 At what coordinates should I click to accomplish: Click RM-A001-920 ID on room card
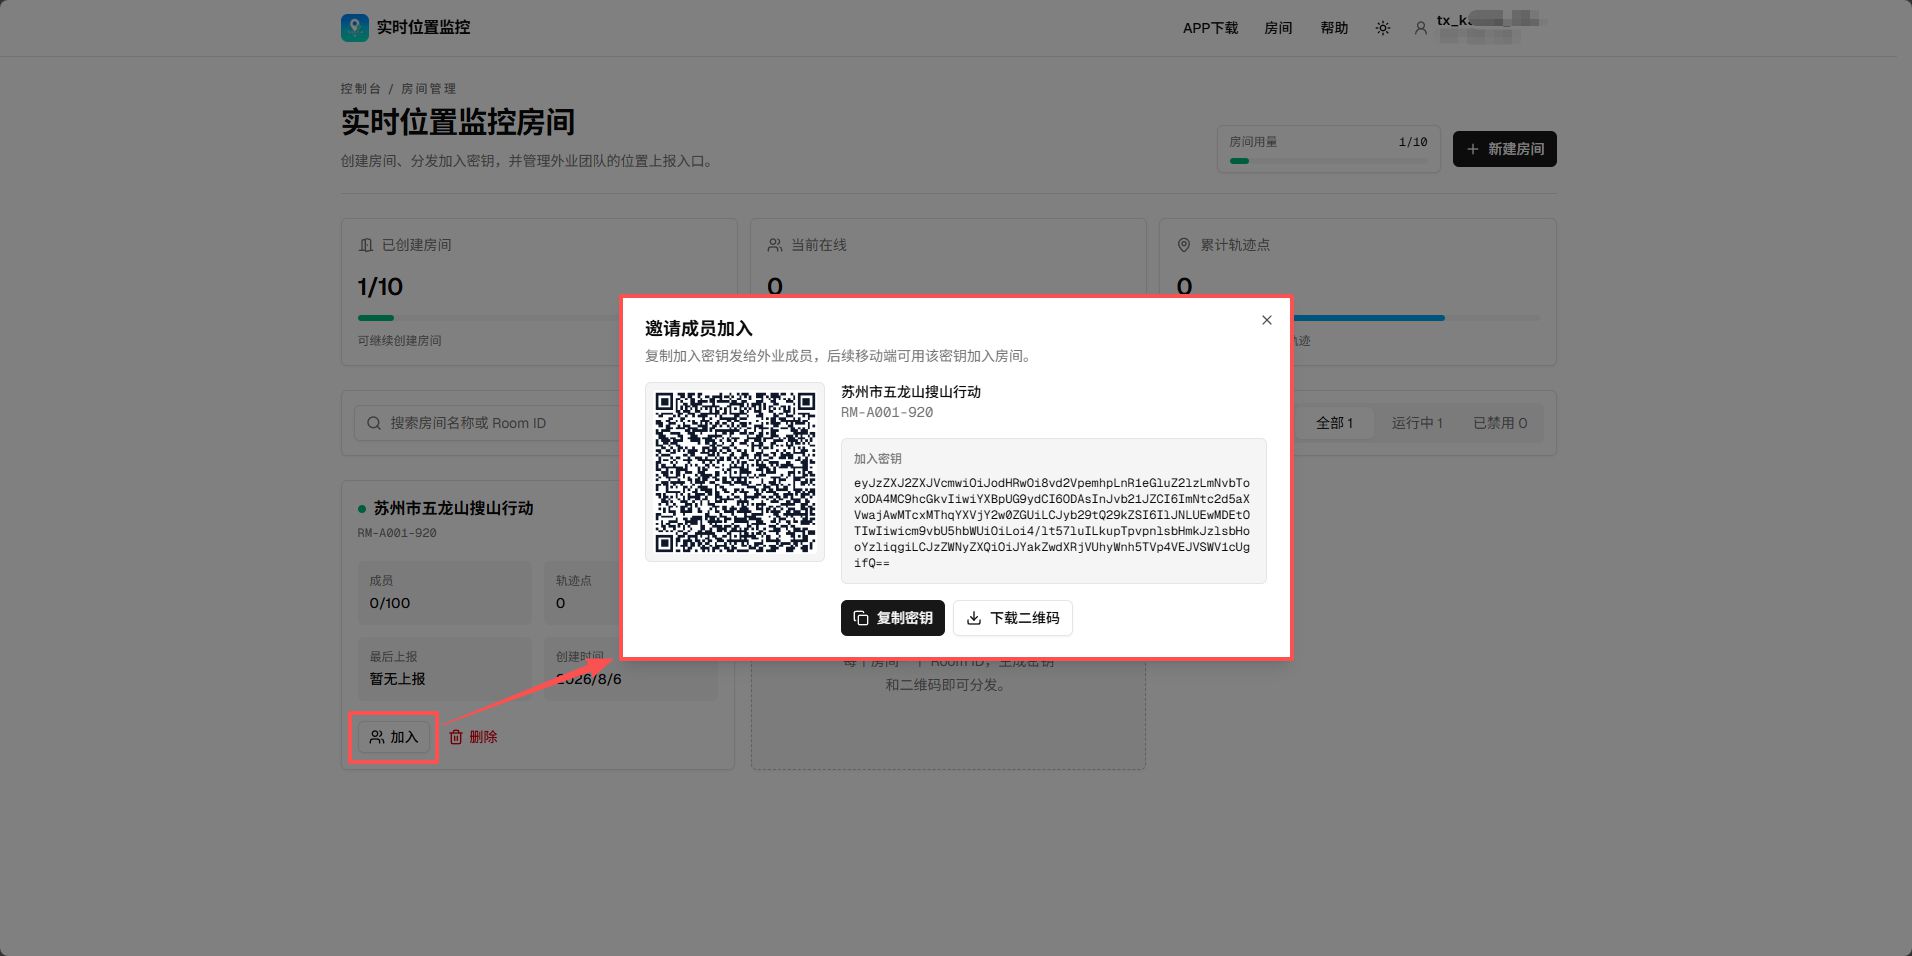[397, 533]
